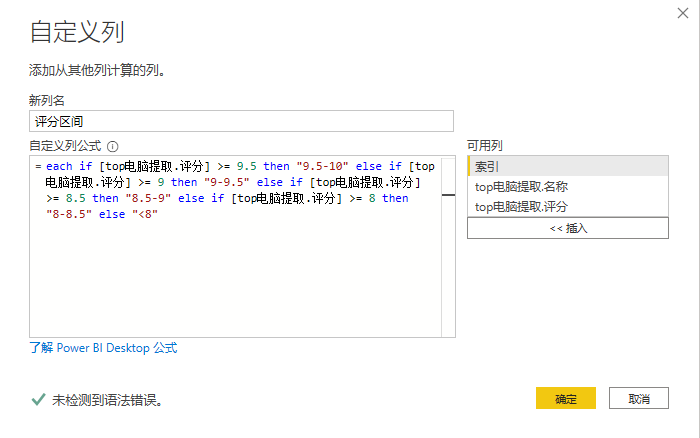The image size is (700, 438).
Task: Select top电脑提取.名称 in available columns
Action: pyautogui.click(x=567, y=186)
